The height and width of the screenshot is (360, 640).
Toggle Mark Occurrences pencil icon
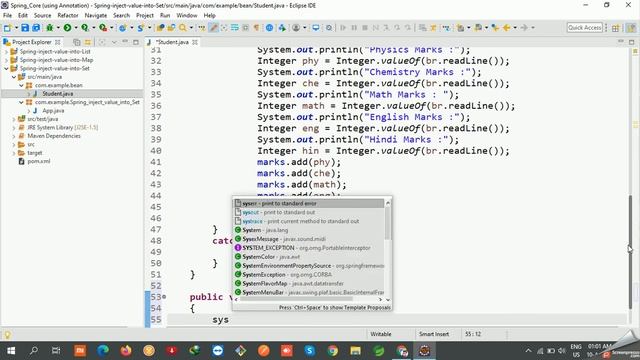tap(213, 28)
